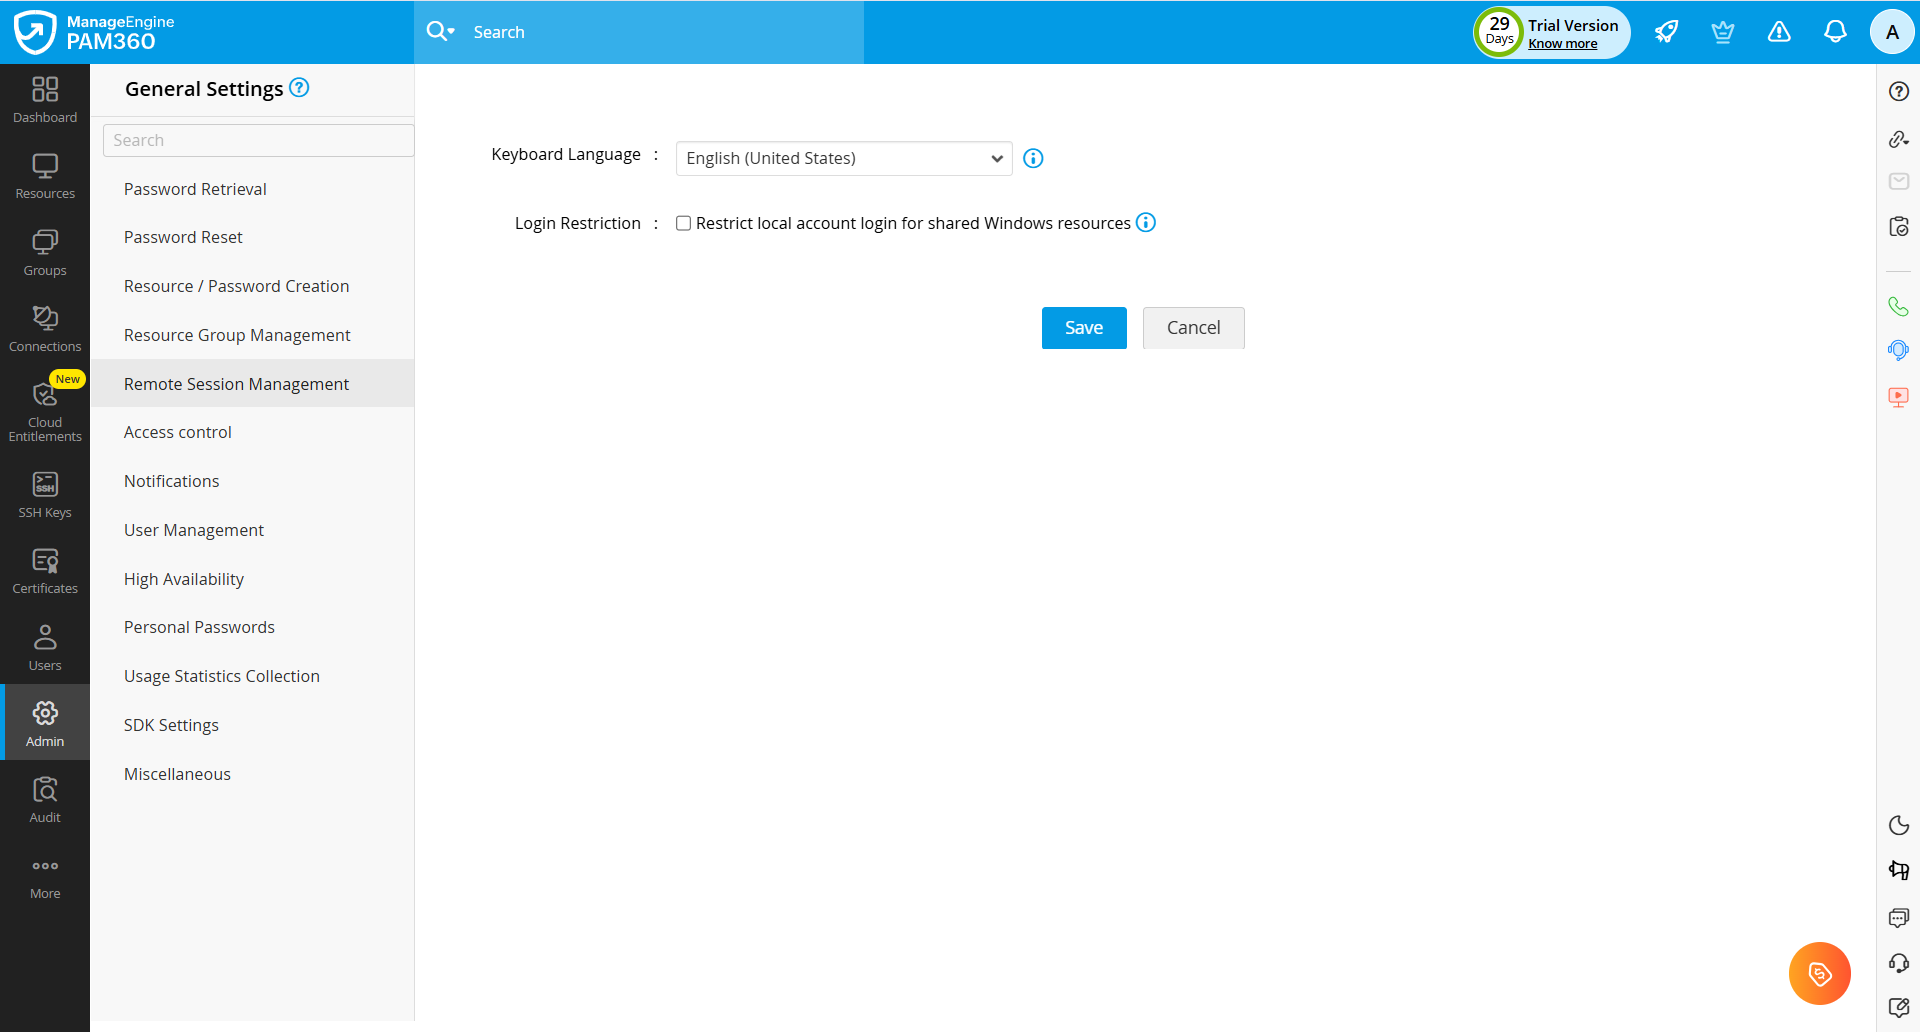The image size is (1920, 1032).
Task: Click the blue live support headset icon
Action: click(x=1898, y=350)
